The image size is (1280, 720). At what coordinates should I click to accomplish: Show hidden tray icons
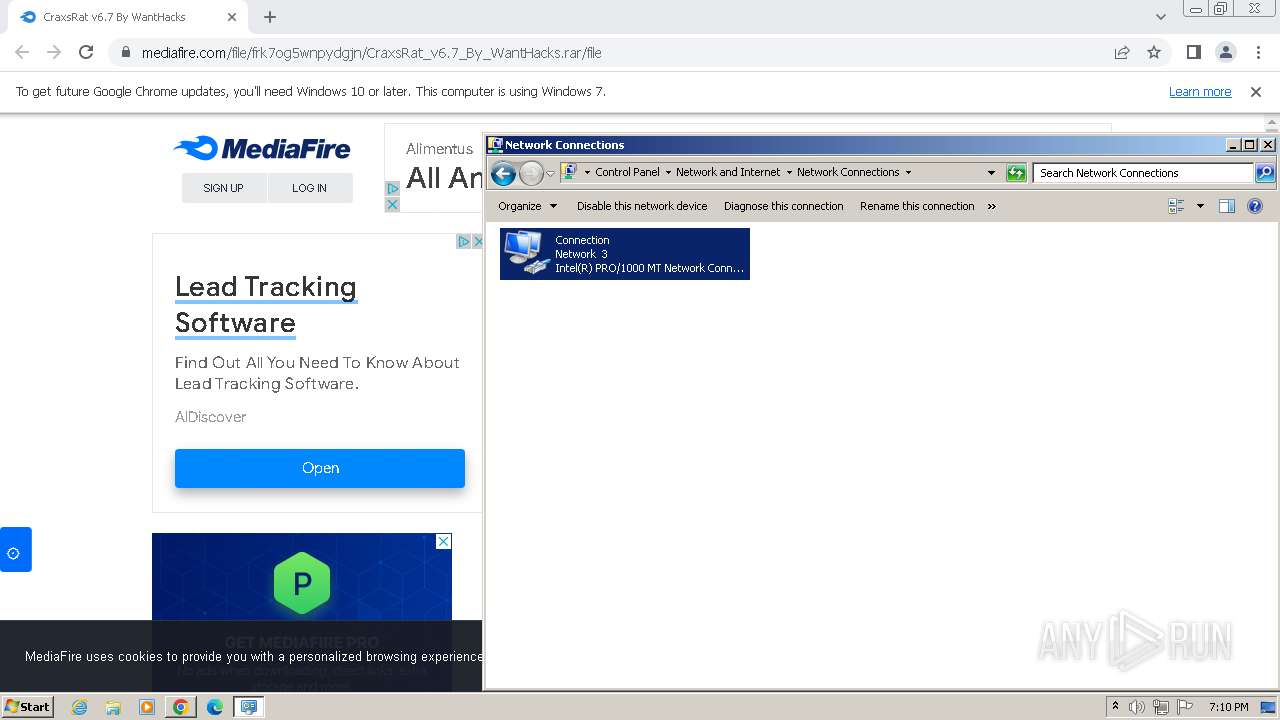(x=1115, y=706)
